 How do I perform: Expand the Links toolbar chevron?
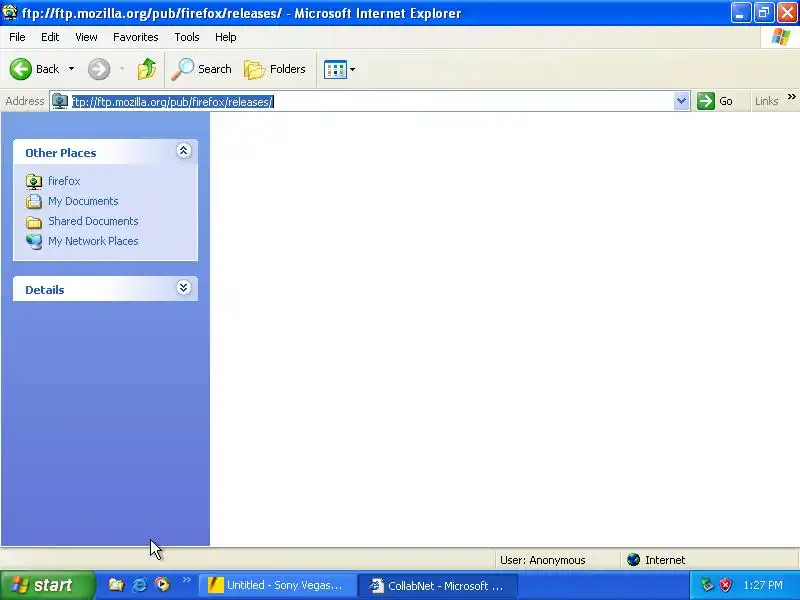pyautogui.click(x=791, y=96)
